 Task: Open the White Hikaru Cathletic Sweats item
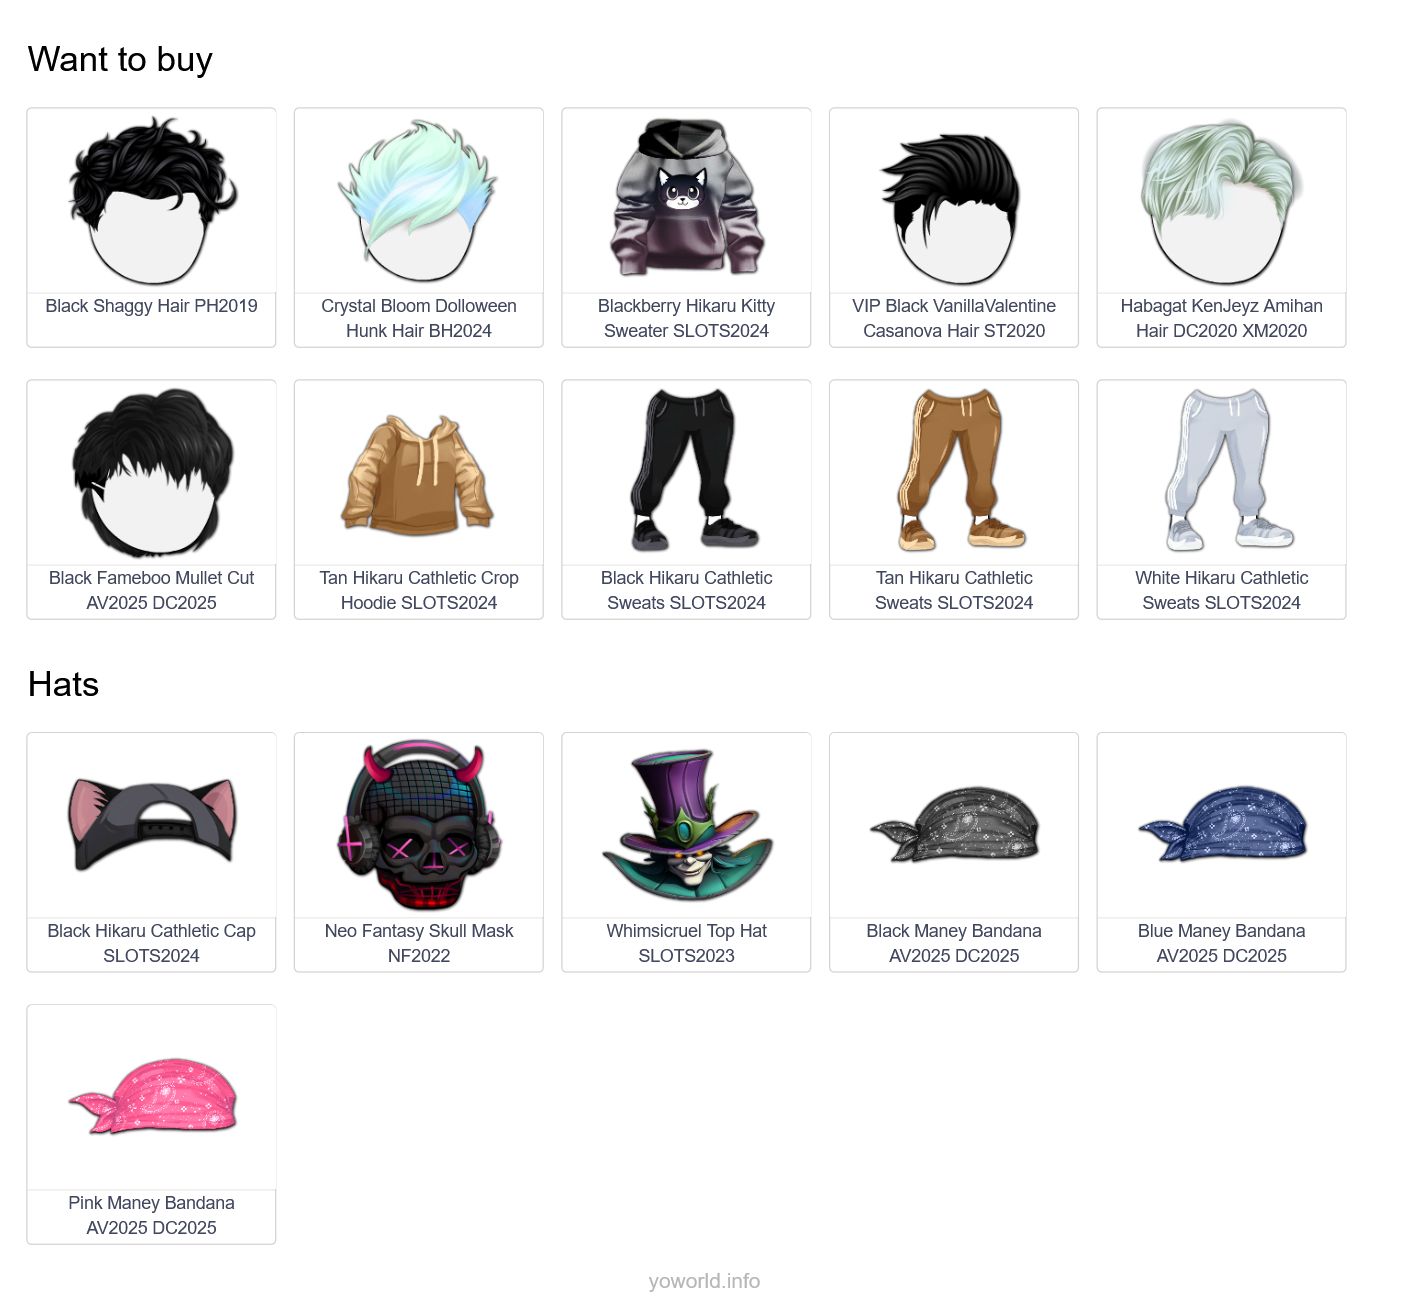point(1221,500)
